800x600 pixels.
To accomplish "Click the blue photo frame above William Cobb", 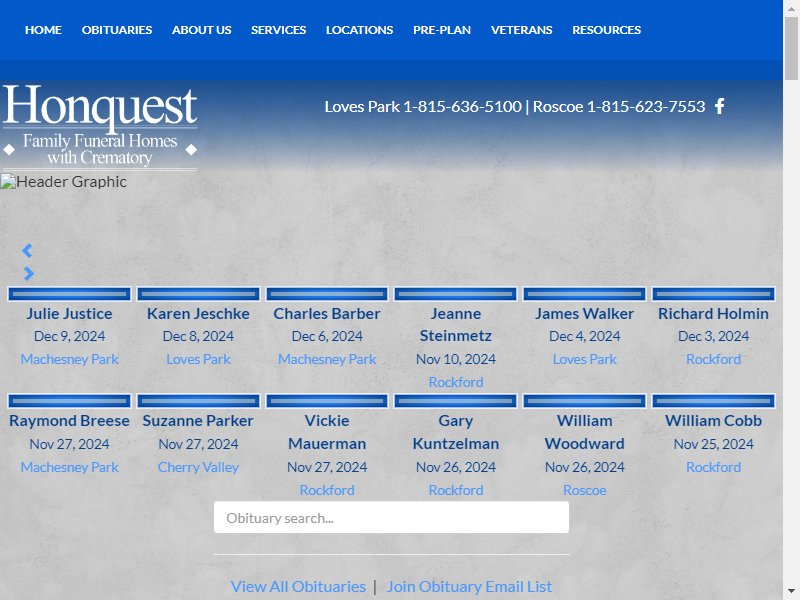I will pyautogui.click(x=713, y=401).
